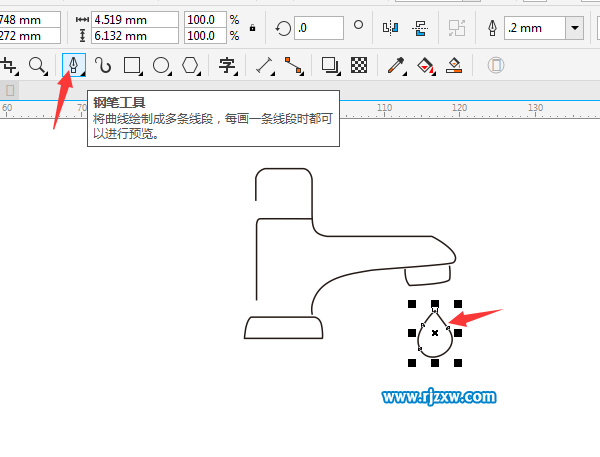The width and height of the screenshot is (600, 457).
Task: Choose the Rectangle tool
Action: (132, 66)
